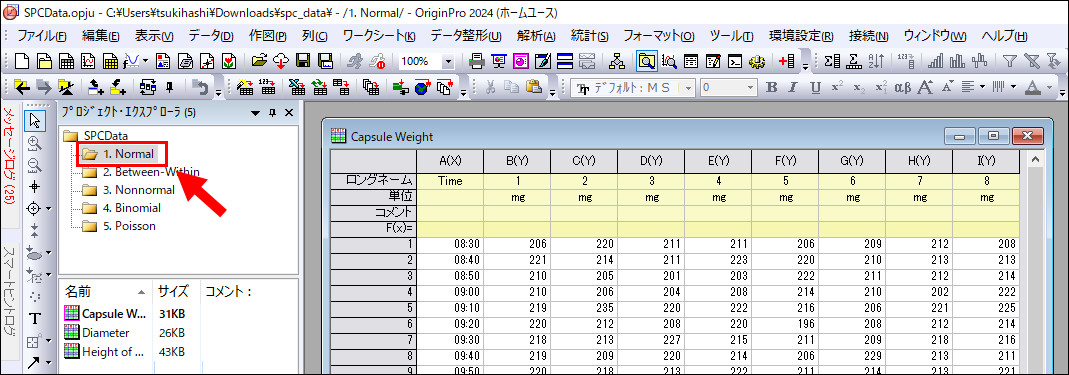Open the font name dropdown

click(x=689, y=87)
